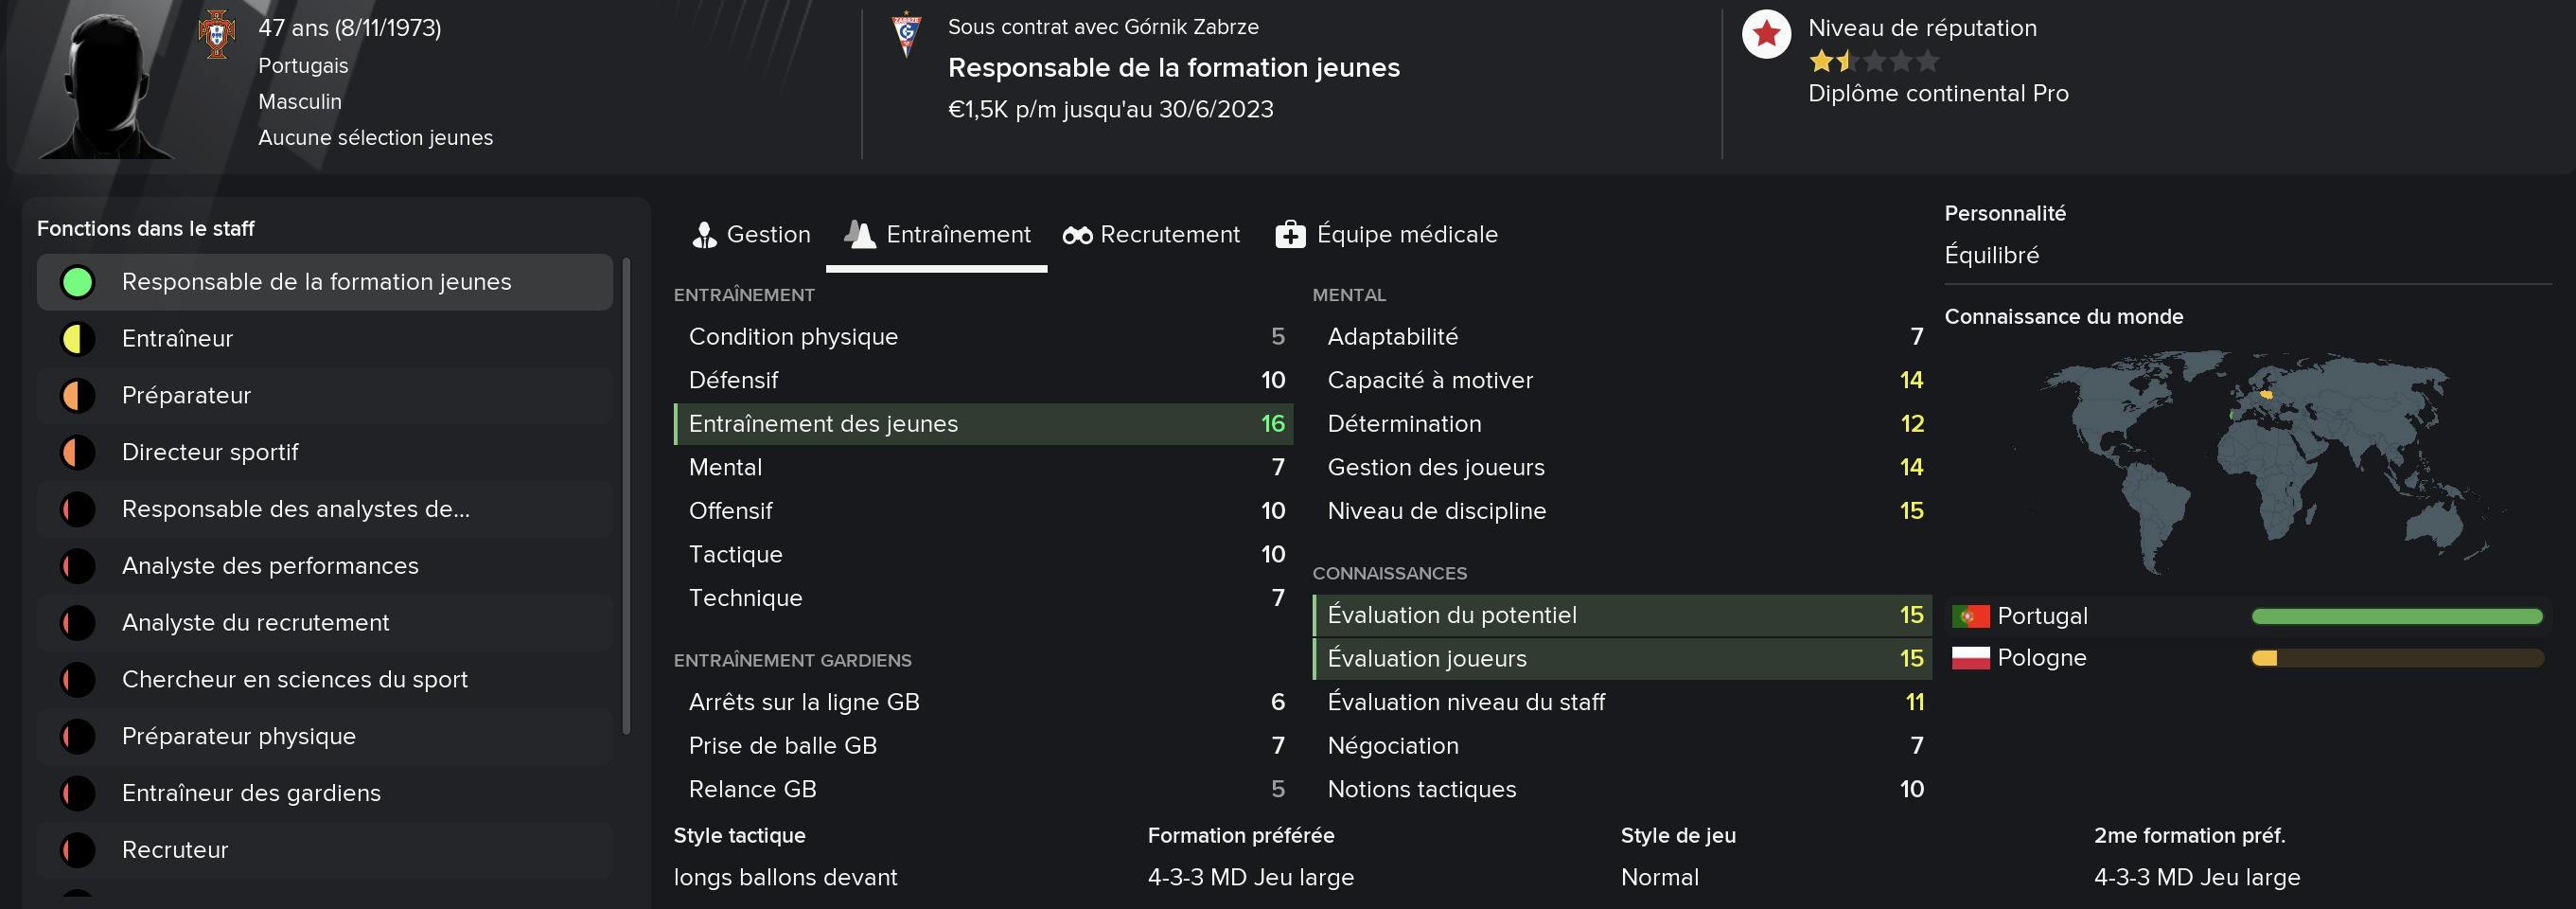This screenshot has height=909, width=2576.
Task: Click the Górnik Zabrze club badge
Action: point(906,34)
